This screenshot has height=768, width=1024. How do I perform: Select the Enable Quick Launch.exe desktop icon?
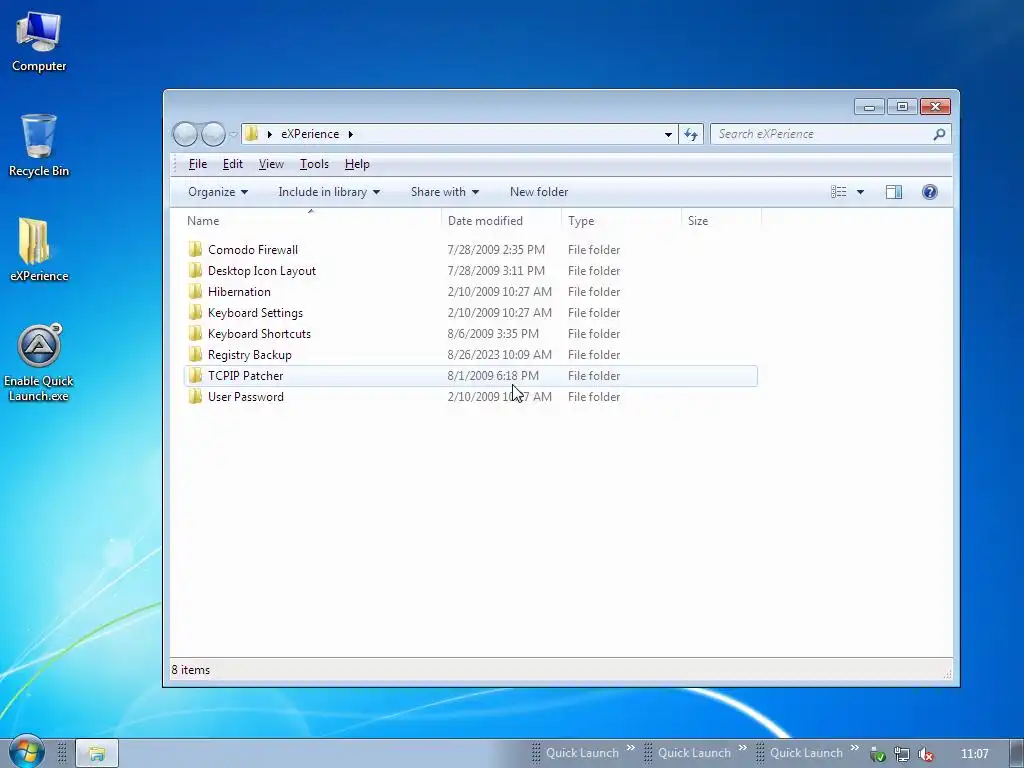pos(39,362)
